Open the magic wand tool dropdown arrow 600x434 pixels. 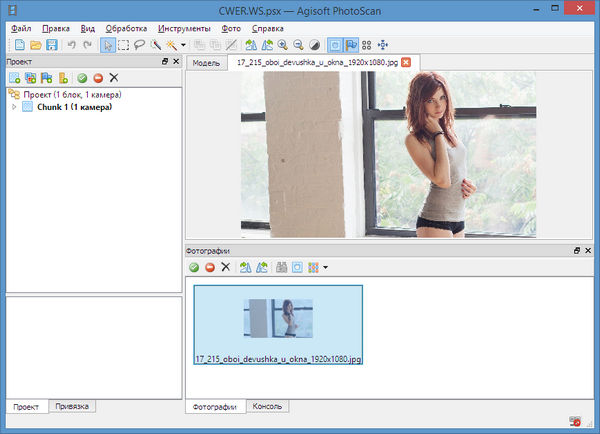point(183,45)
